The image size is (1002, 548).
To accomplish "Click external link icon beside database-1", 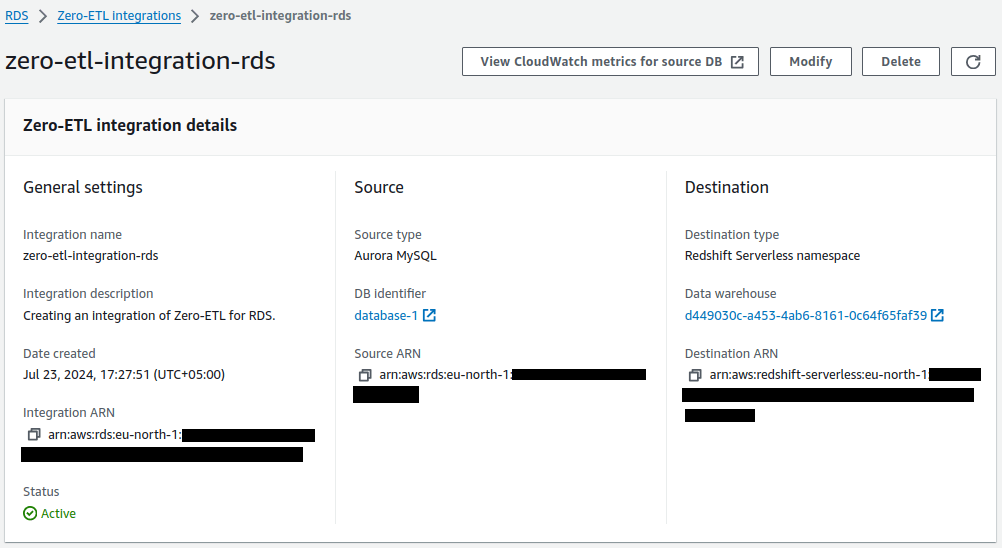I will pos(429,315).
